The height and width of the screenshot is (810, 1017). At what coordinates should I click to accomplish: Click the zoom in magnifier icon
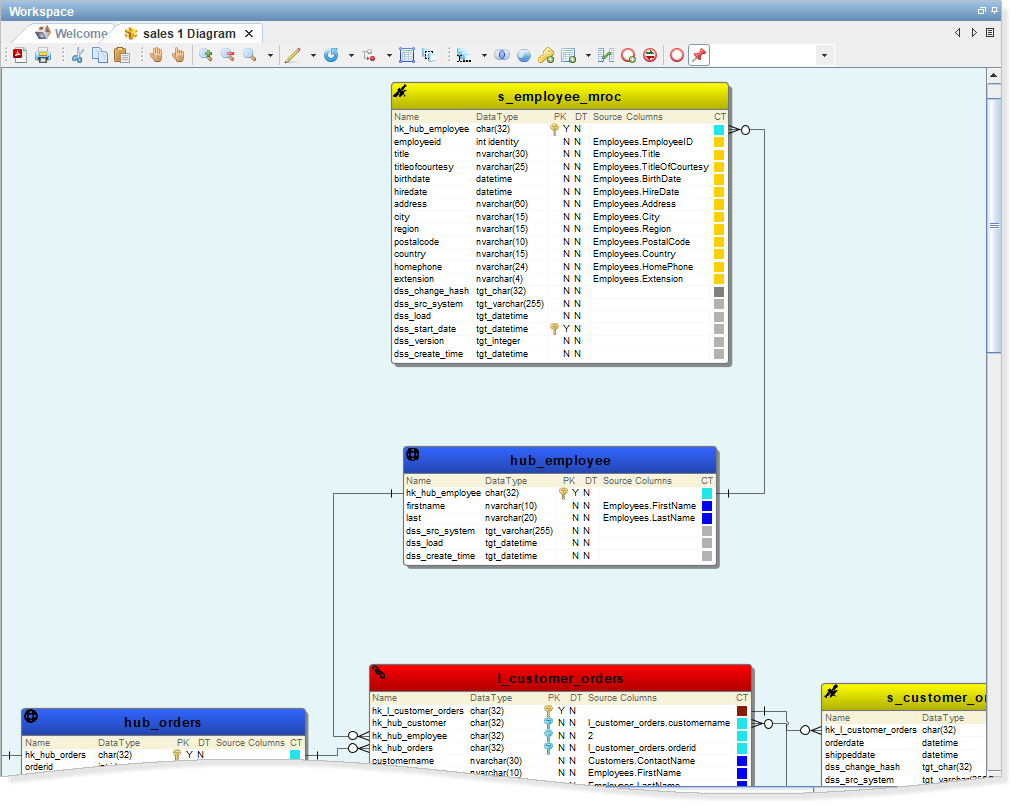tap(205, 56)
